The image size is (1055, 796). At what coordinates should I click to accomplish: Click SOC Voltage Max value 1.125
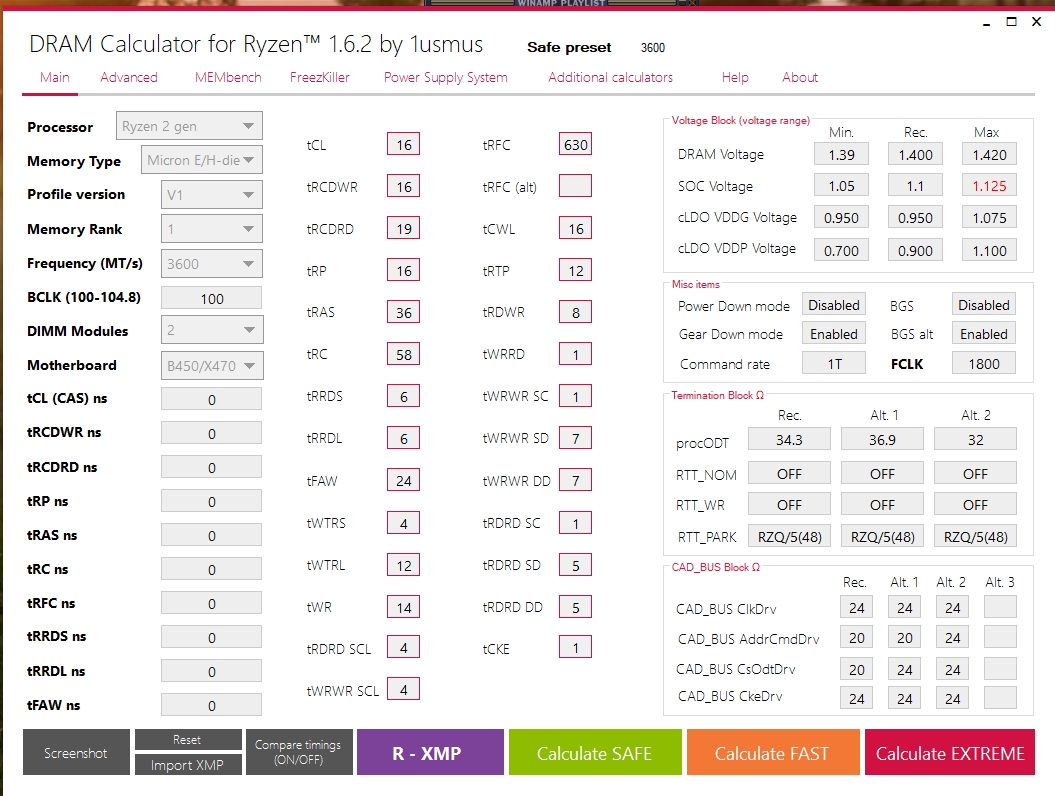point(989,186)
